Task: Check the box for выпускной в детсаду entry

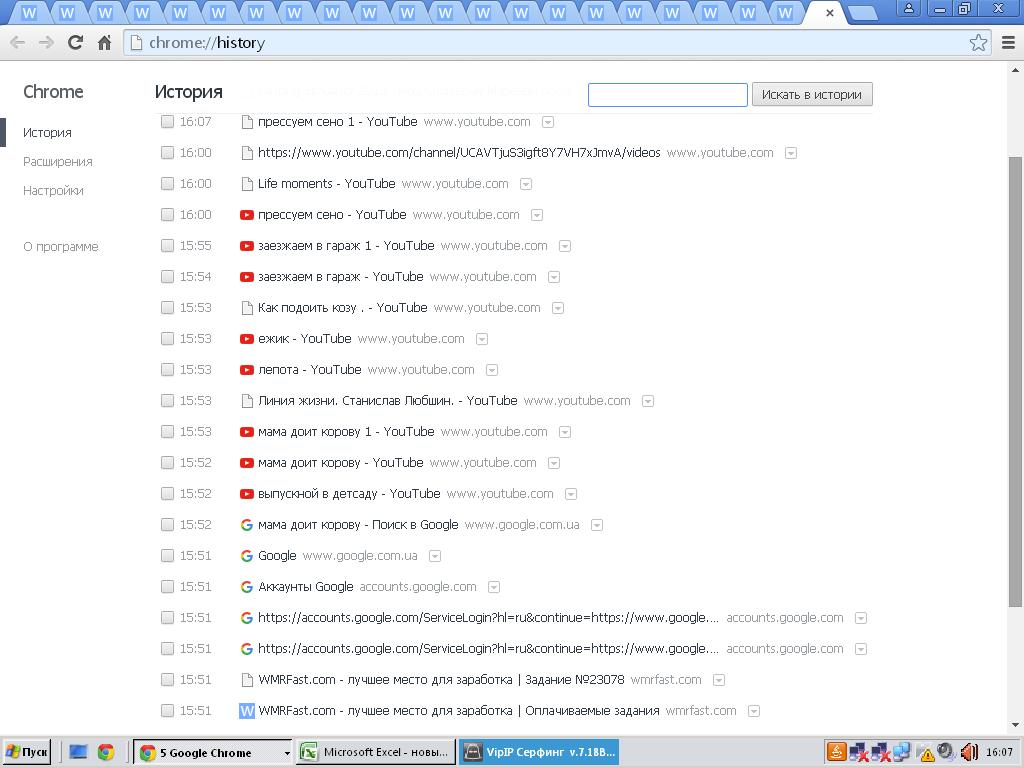Action: pyautogui.click(x=167, y=494)
